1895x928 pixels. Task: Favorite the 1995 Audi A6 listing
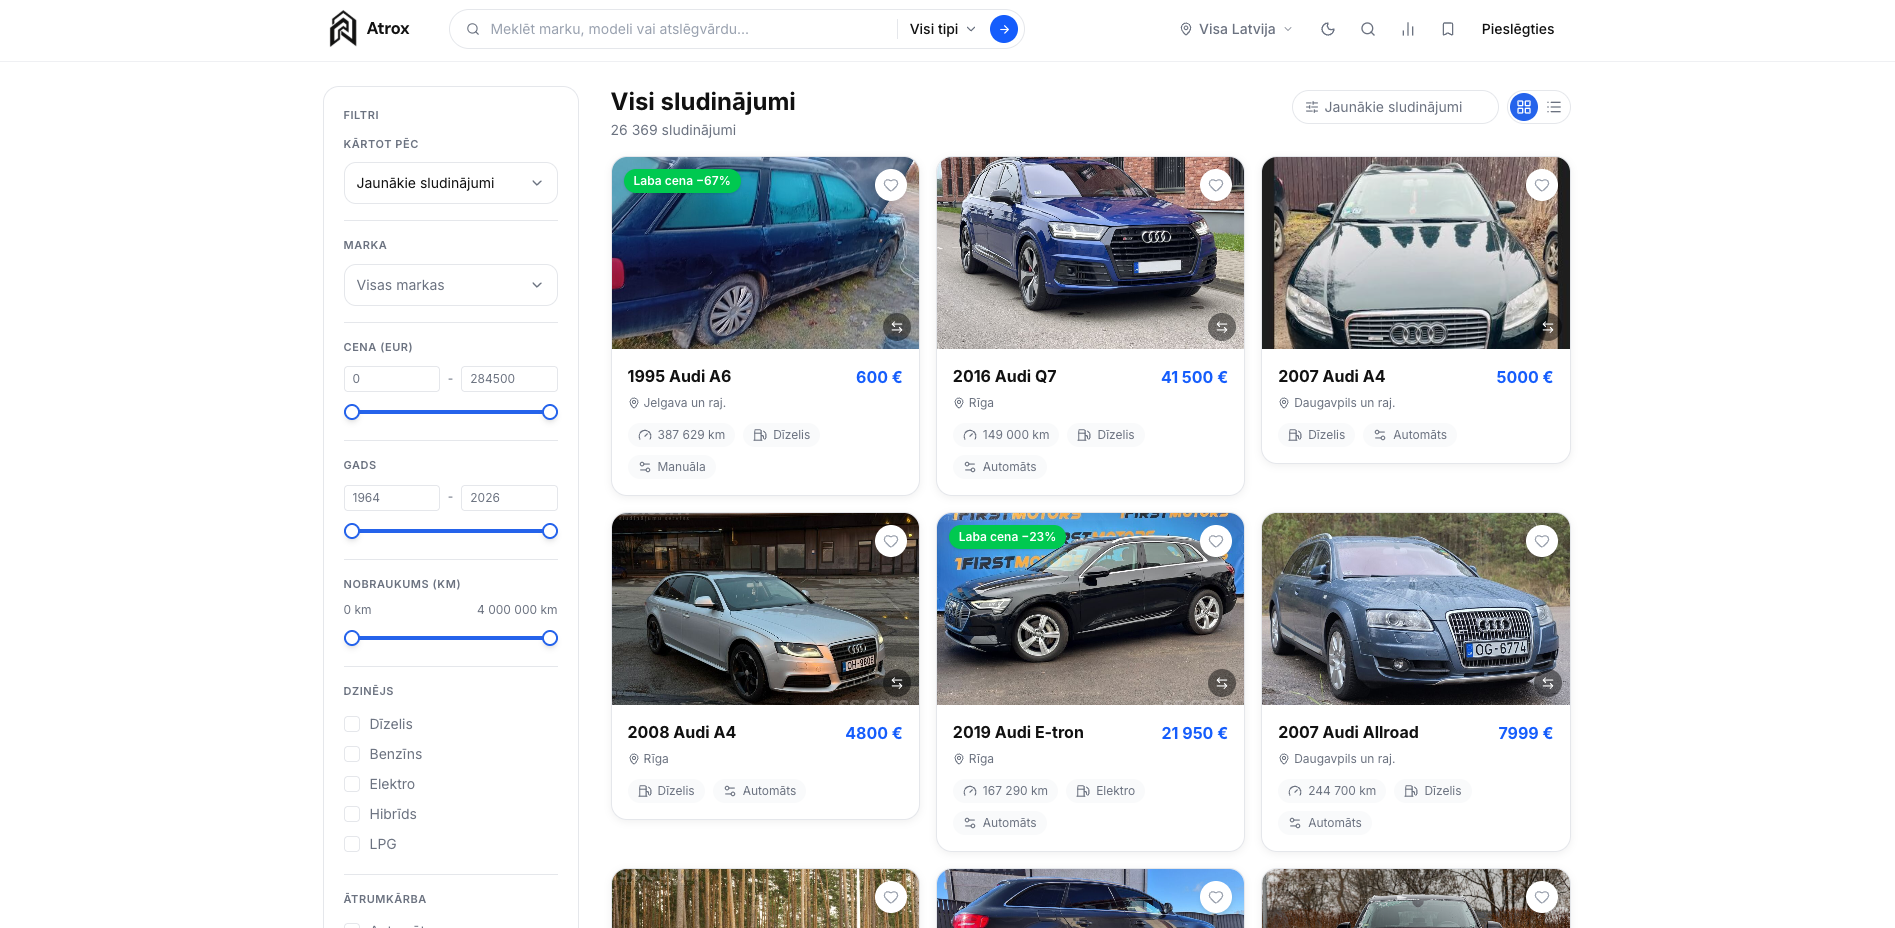(891, 185)
